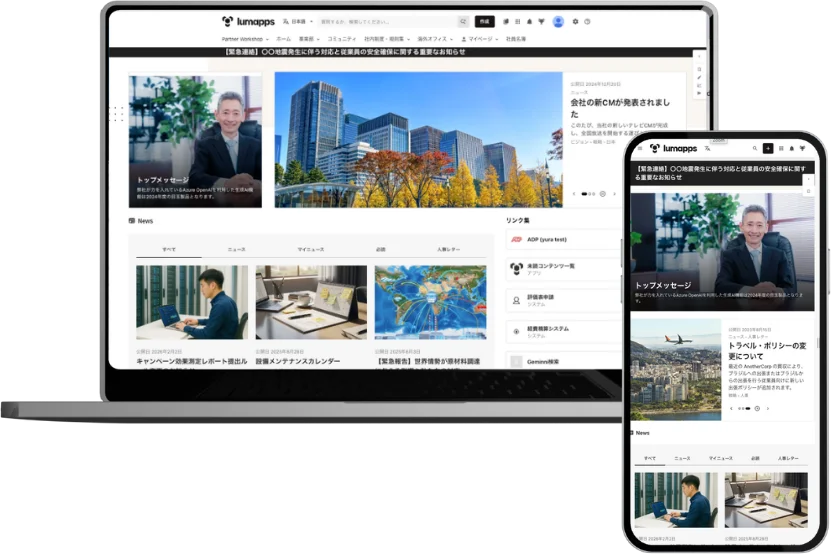Click the help icon after the settings gear
Viewport: 831px width, 554px height.
click(x=587, y=22)
